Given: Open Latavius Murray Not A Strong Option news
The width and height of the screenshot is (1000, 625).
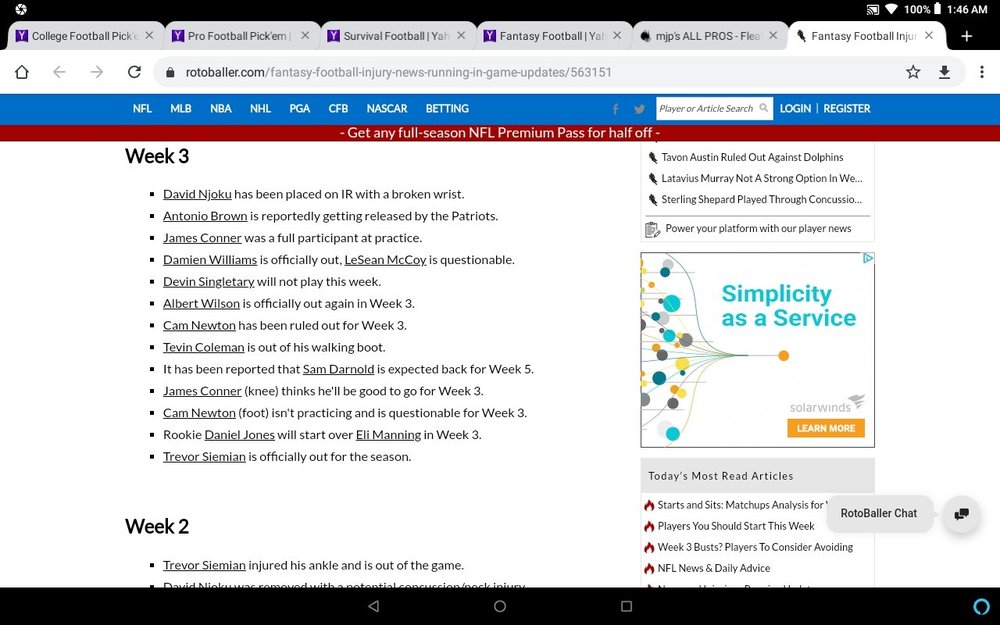Looking at the screenshot, I should [x=761, y=179].
